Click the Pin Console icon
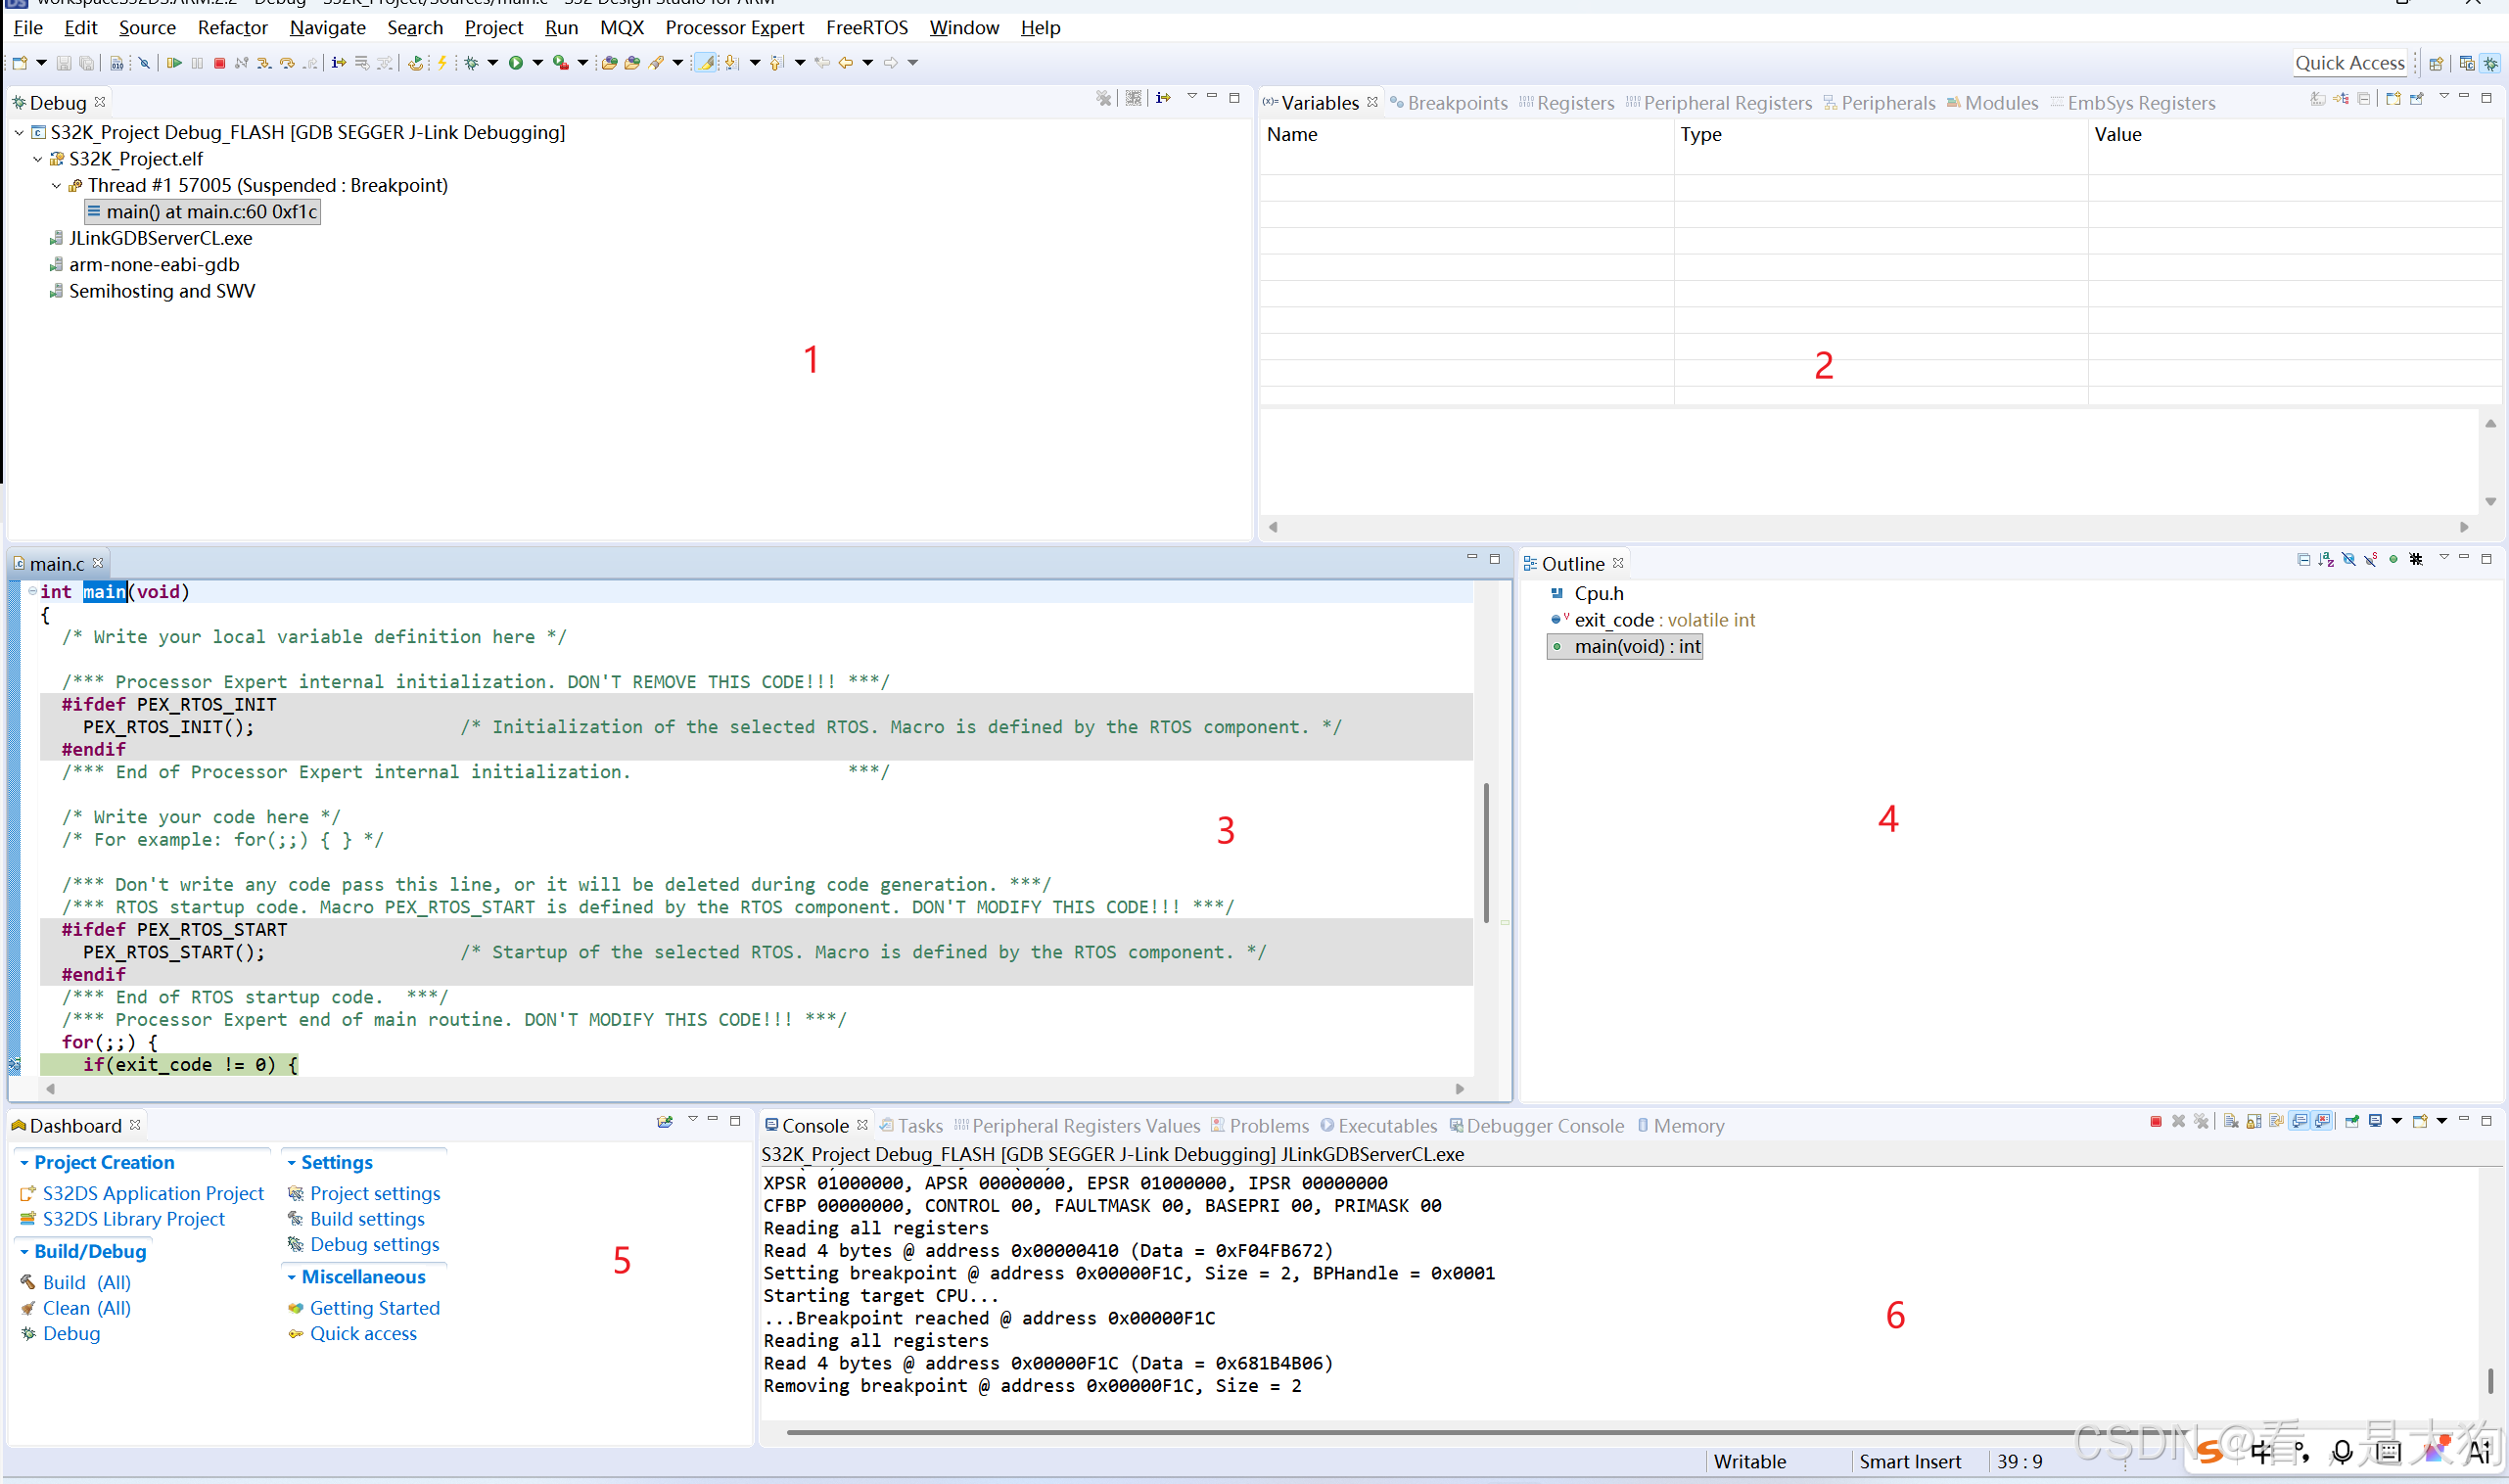The height and width of the screenshot is (1484, 2509). (2352, 1122)
